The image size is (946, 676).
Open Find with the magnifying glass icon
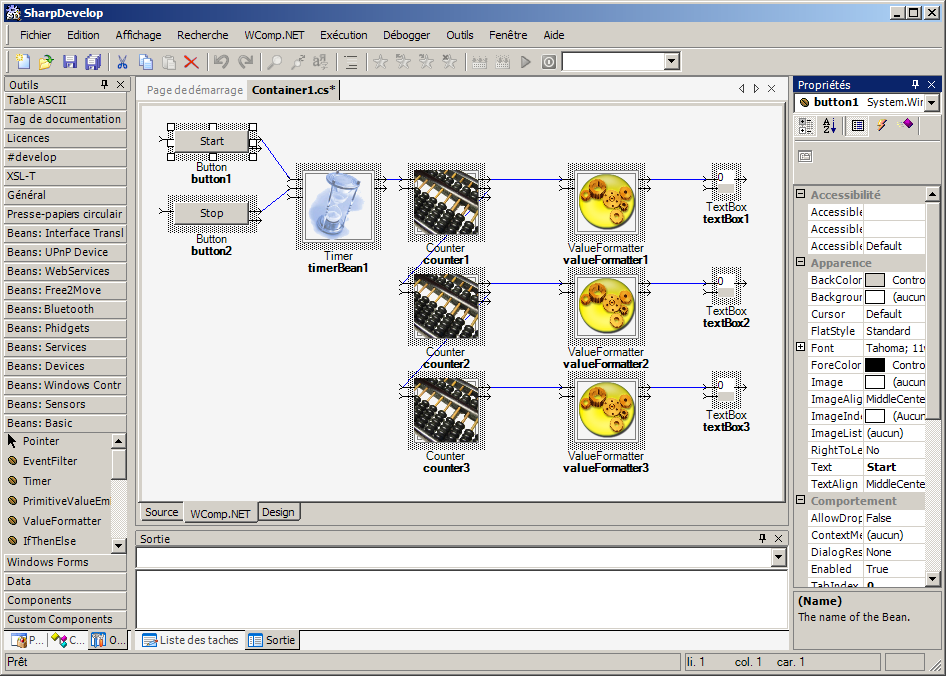coord(275,62)
